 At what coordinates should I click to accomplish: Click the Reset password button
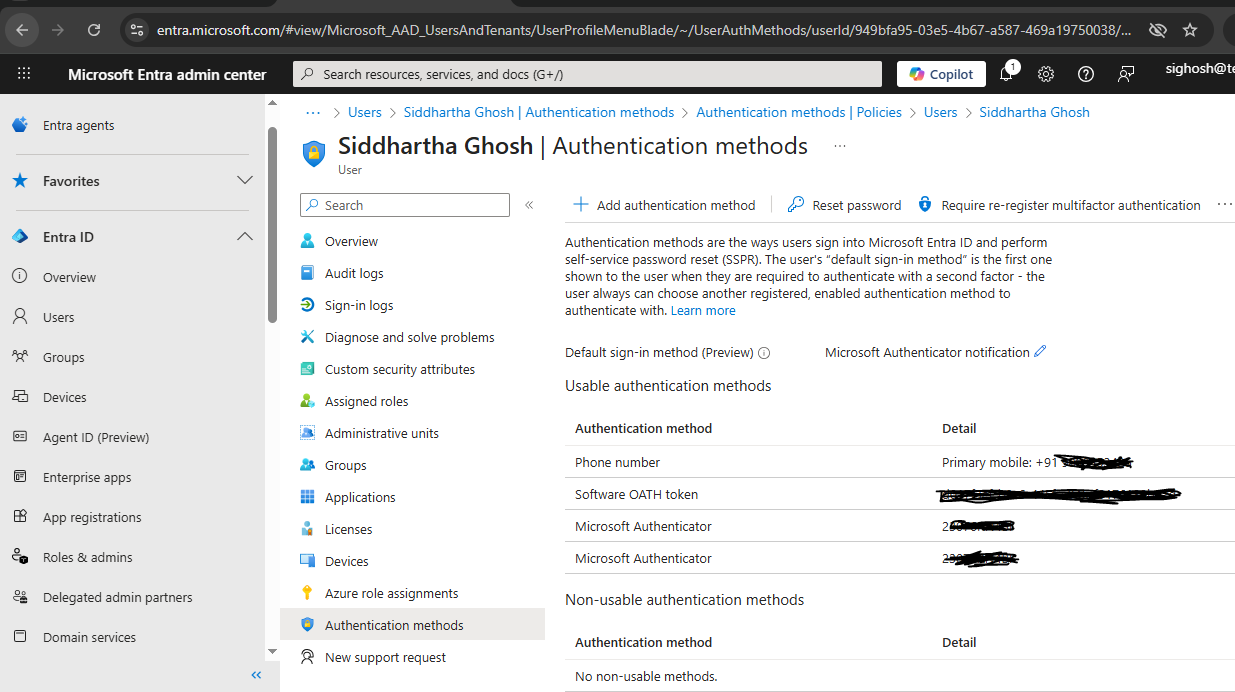click(x=845, y=205)
